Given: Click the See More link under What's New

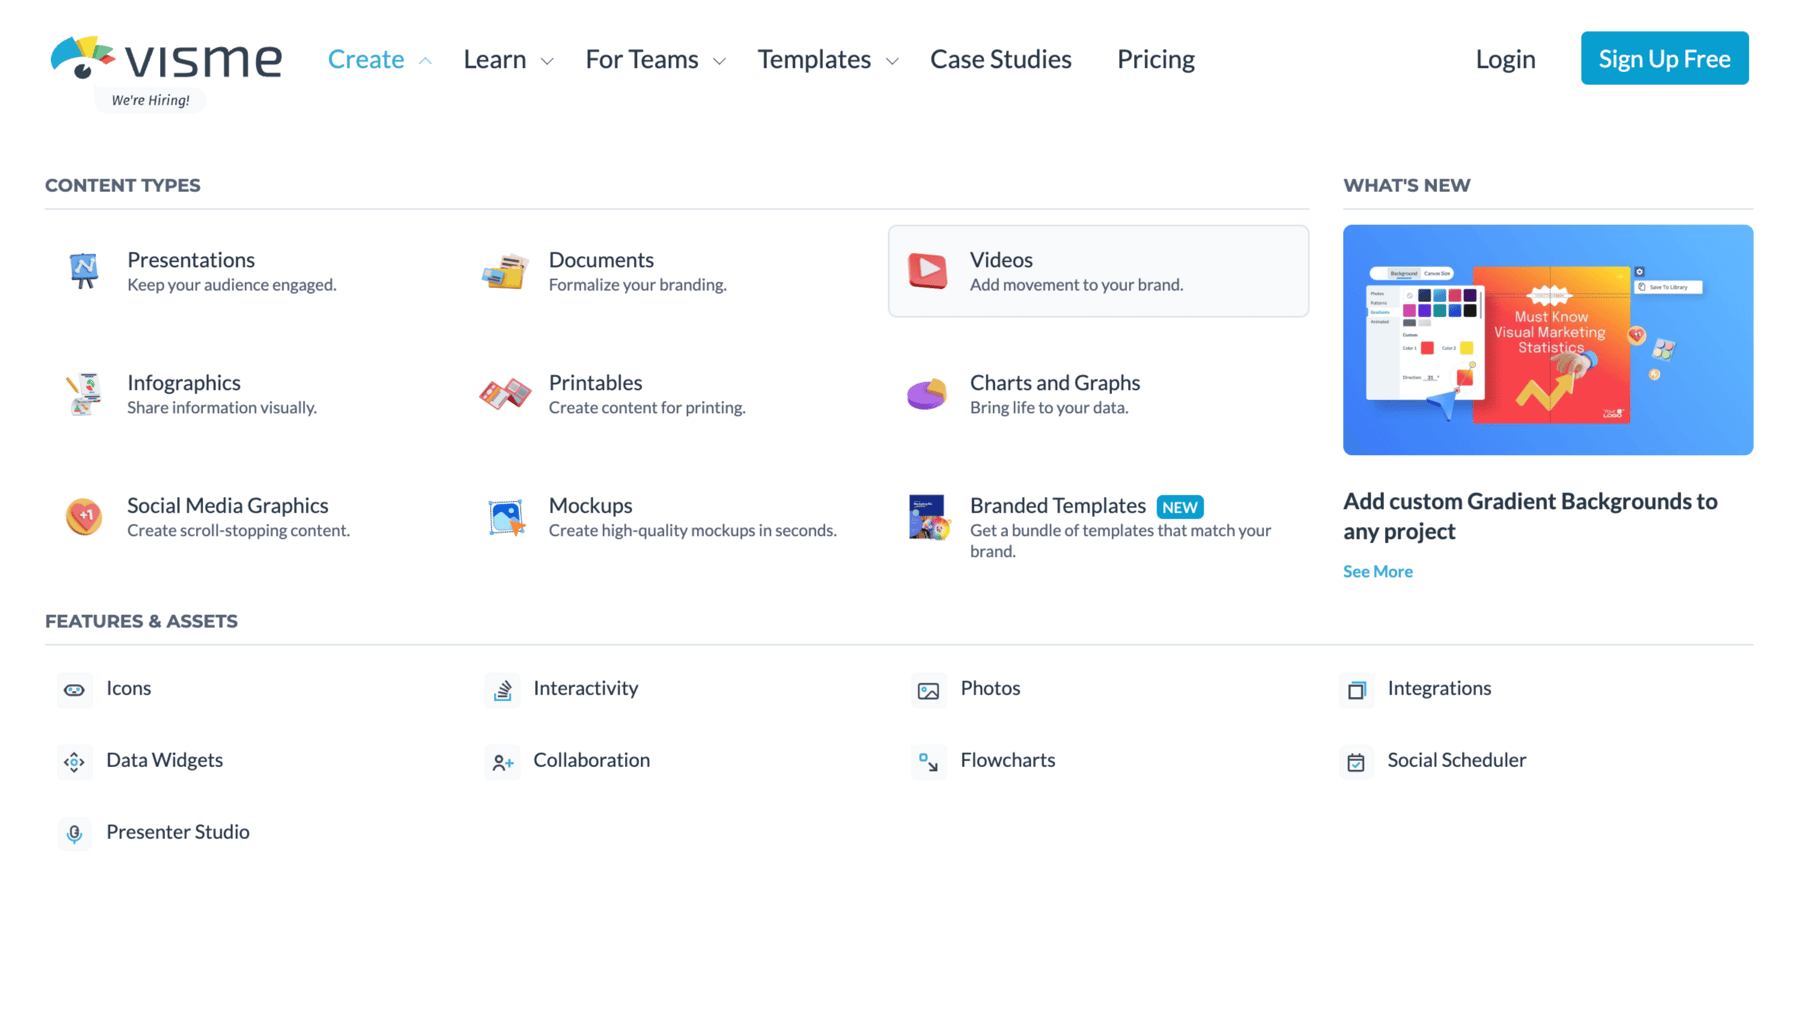Looking at the screenshot, I should [1377, 571].
